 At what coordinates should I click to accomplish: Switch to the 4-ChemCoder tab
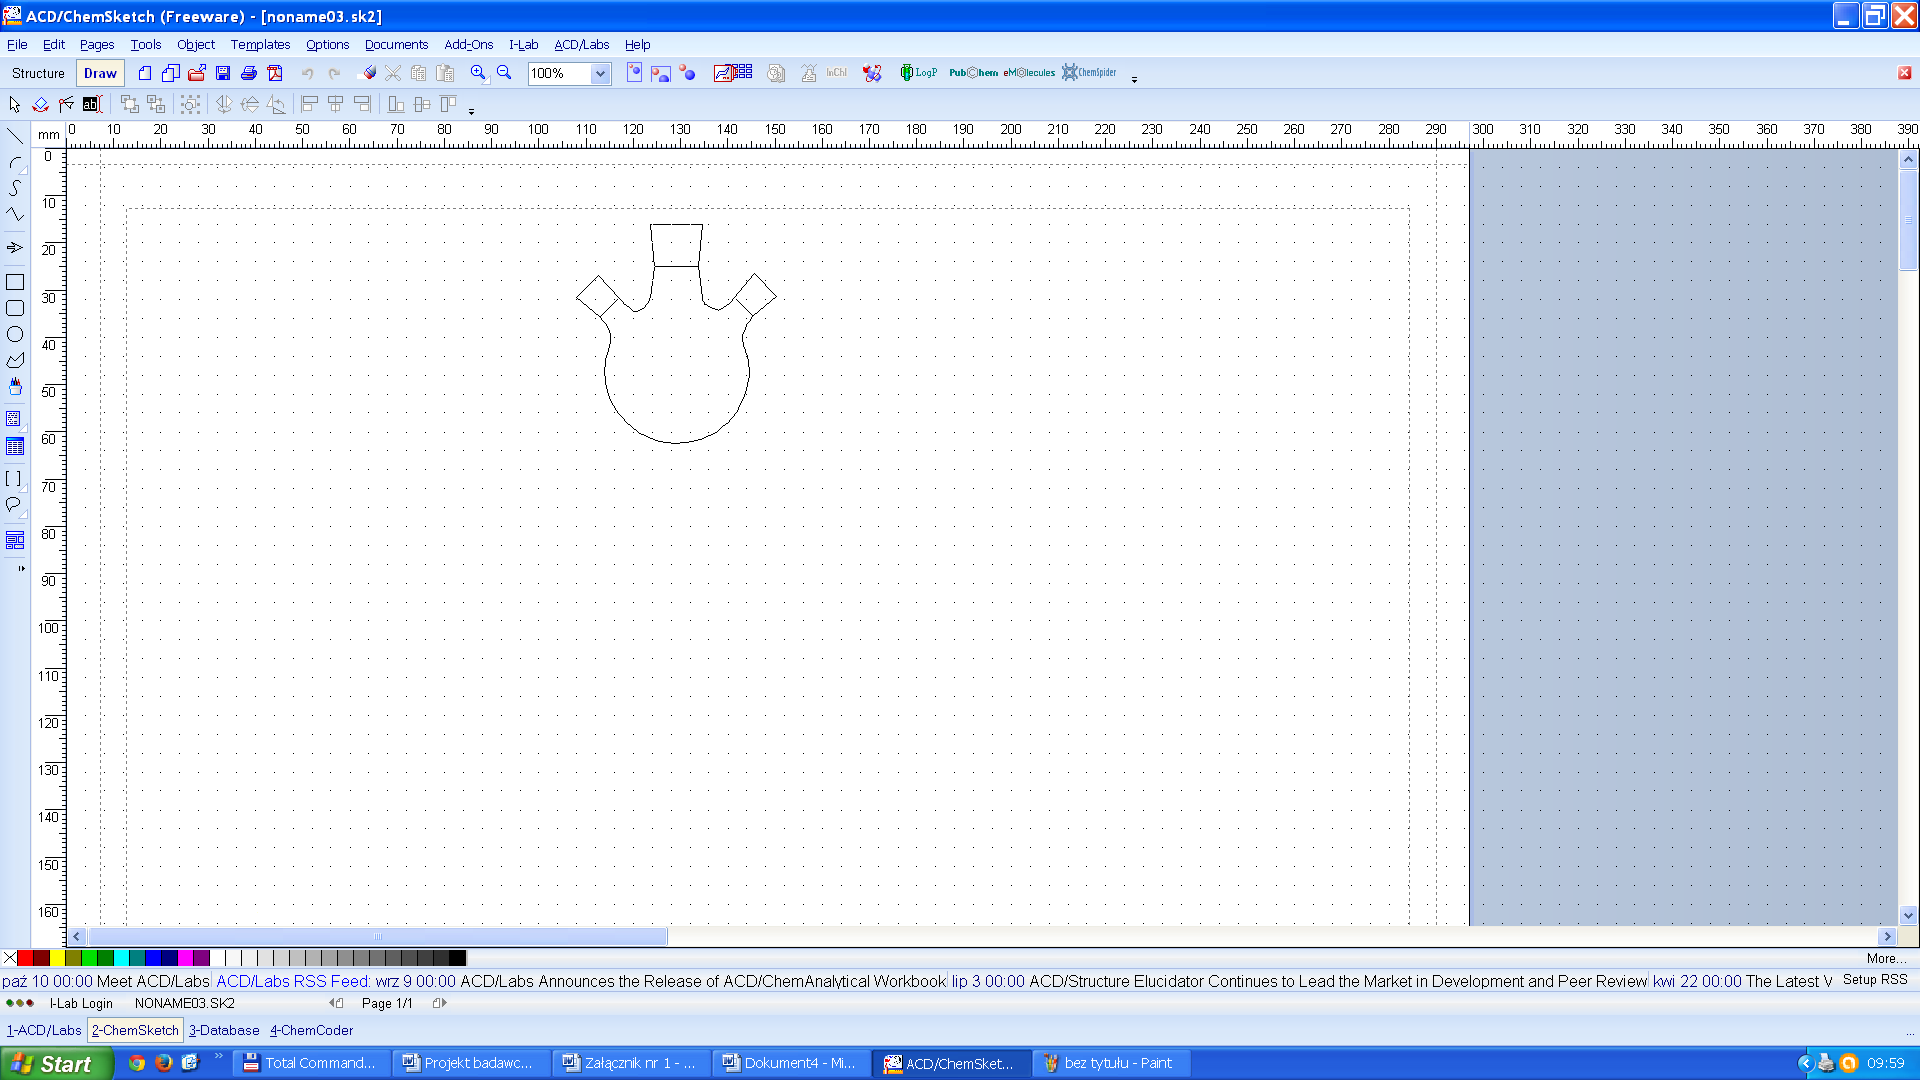tap(311, 1030)
